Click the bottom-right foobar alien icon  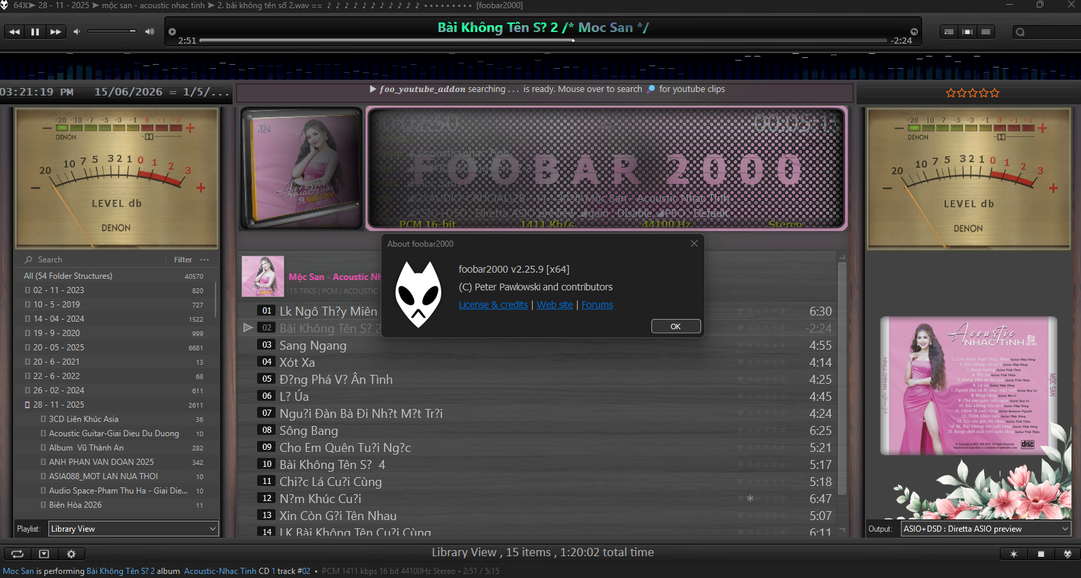coord(1068,554)
